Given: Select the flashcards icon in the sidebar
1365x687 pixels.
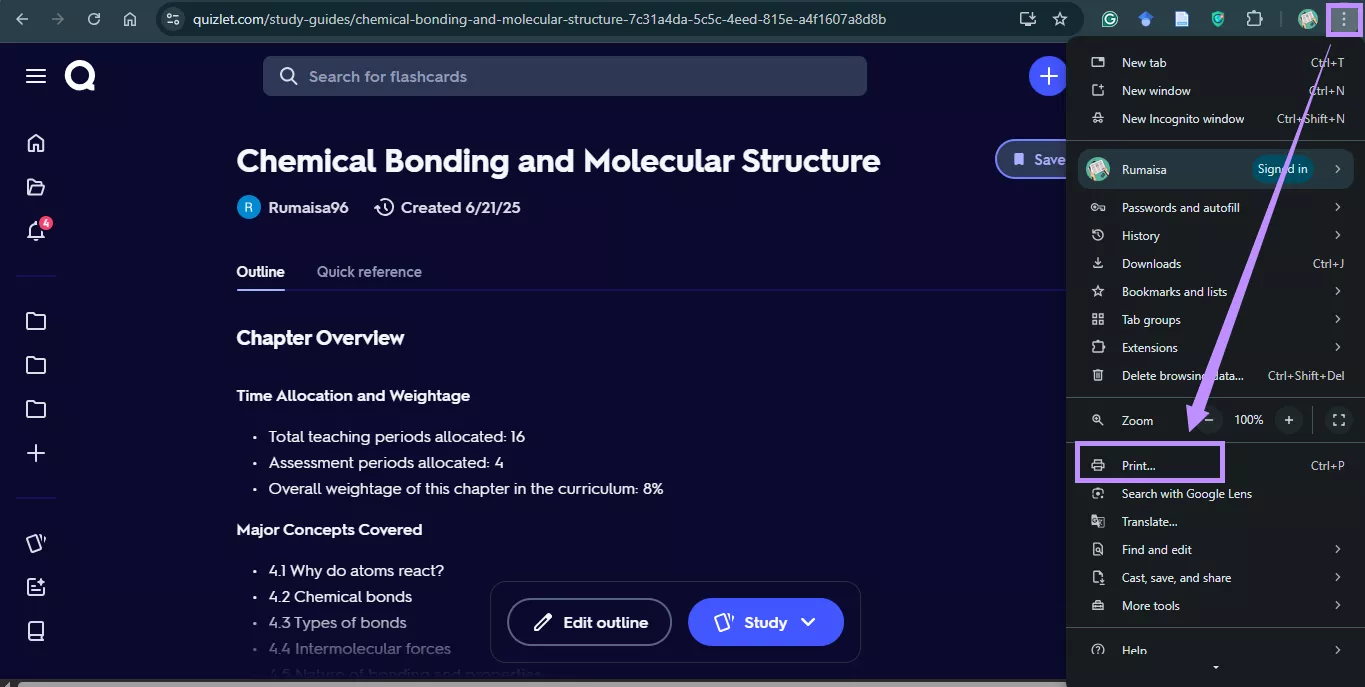Looking at the screenshot, I should coord(35,543).
